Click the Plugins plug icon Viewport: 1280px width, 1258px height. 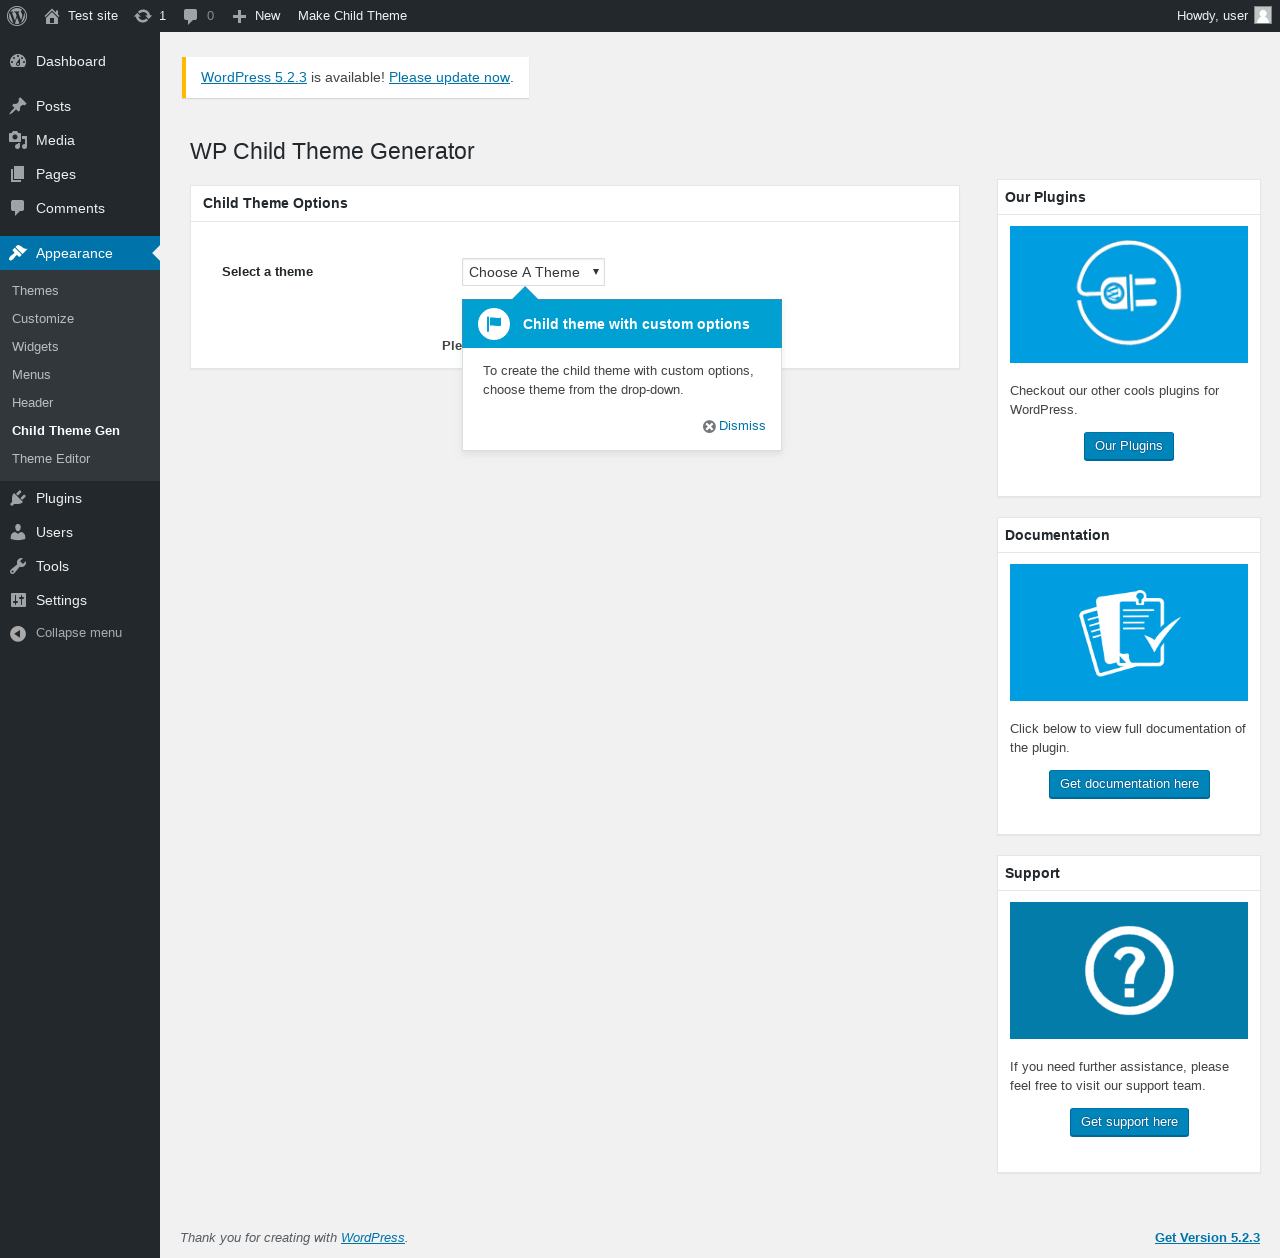click(18, 498)
